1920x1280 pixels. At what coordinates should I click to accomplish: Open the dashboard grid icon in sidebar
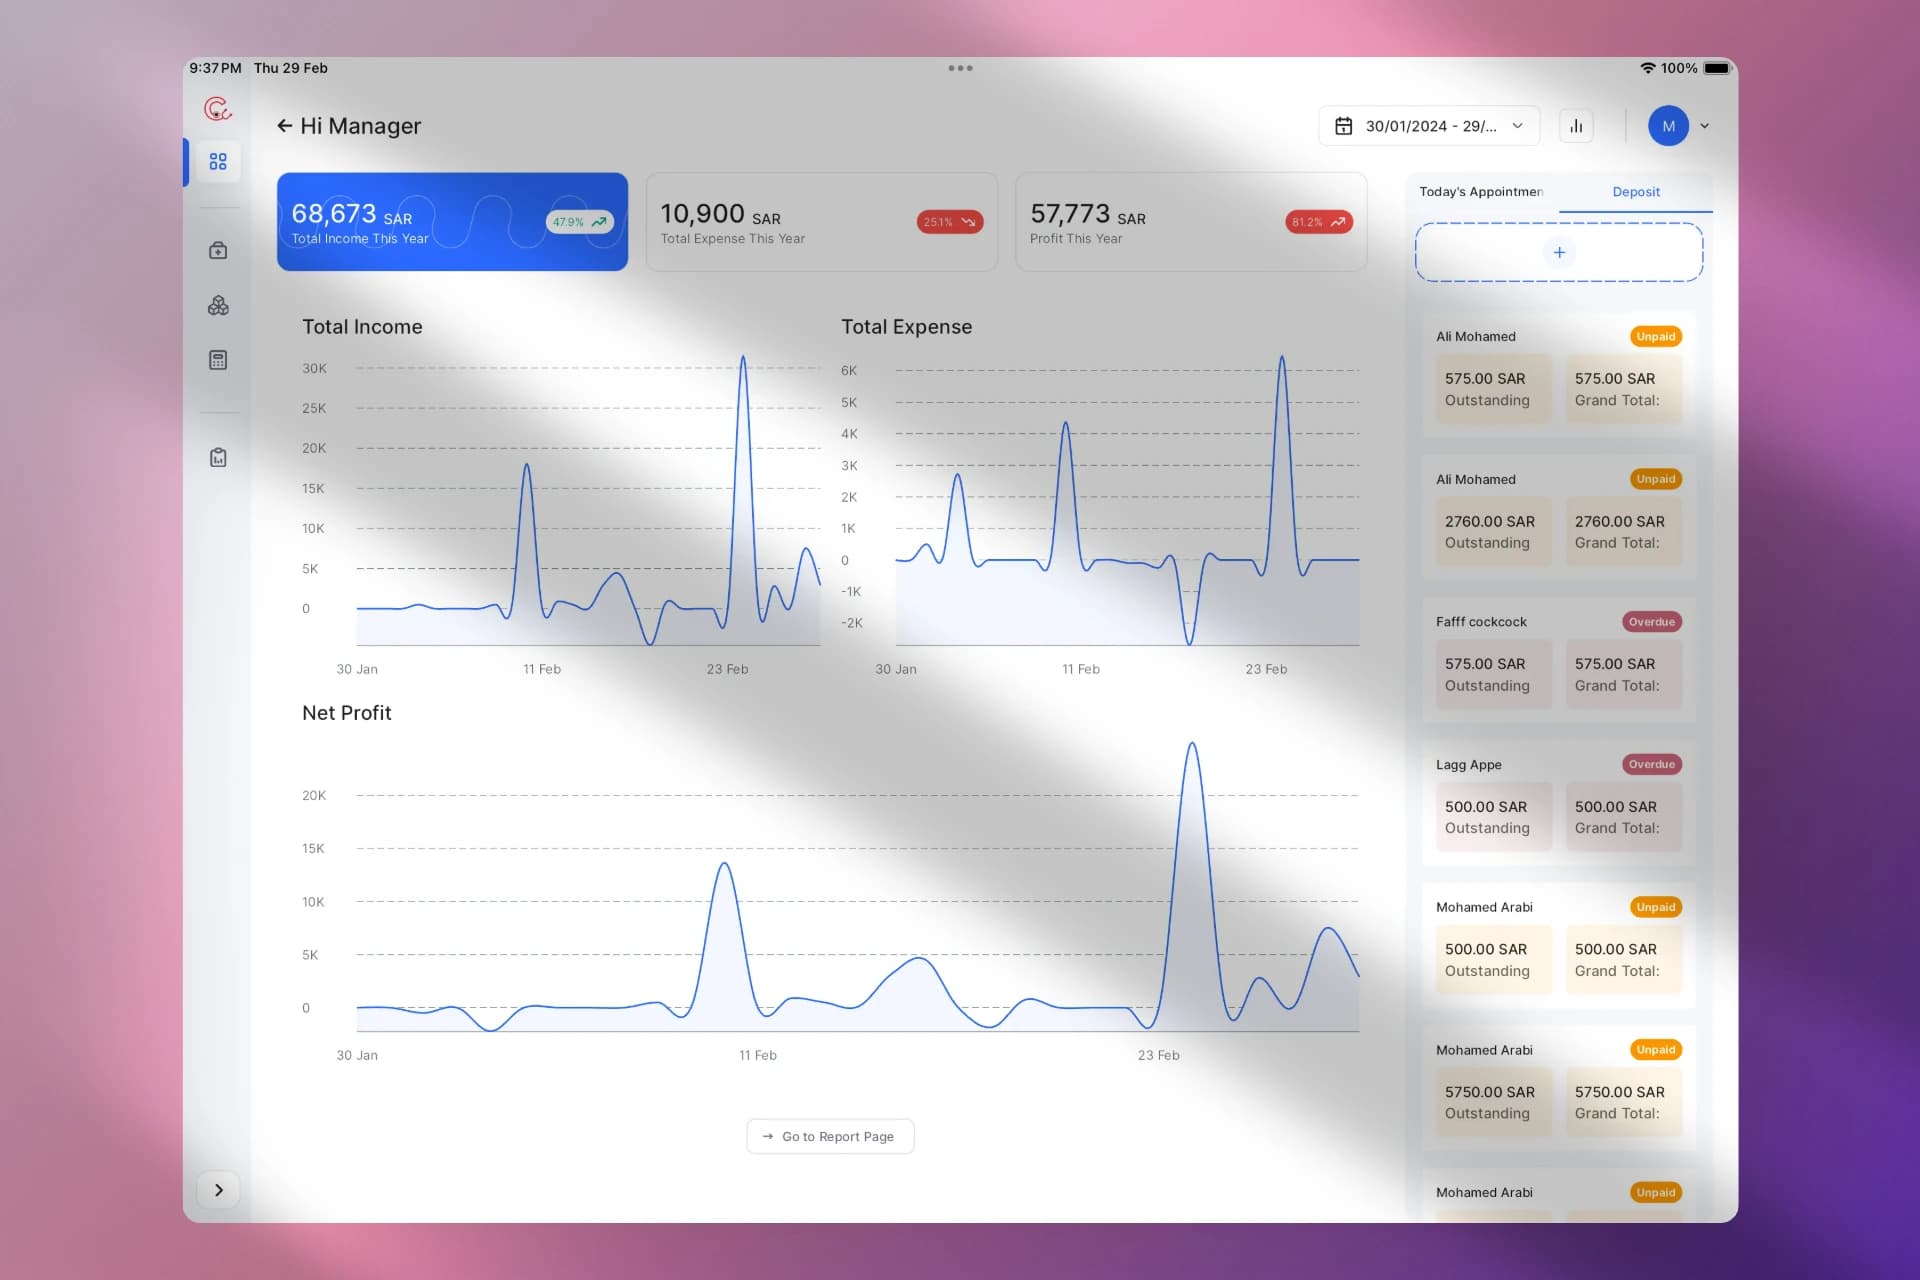pyautogui.click(x=218, y=161)
